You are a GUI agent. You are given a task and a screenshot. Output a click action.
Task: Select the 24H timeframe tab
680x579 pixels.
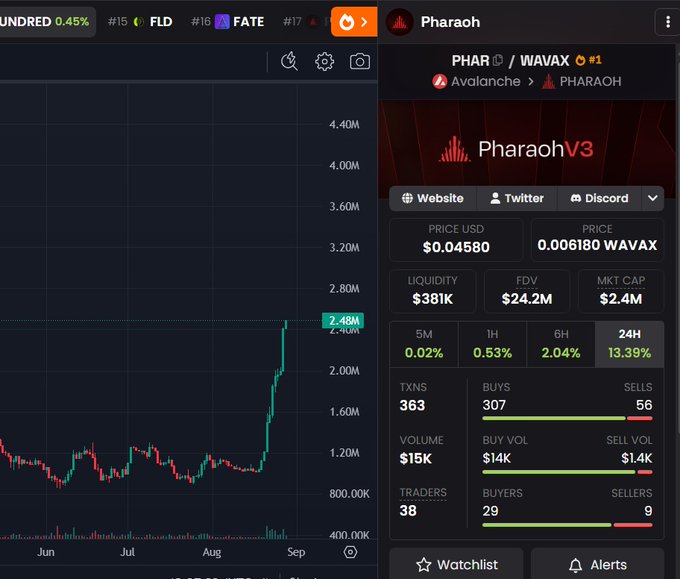629,344
